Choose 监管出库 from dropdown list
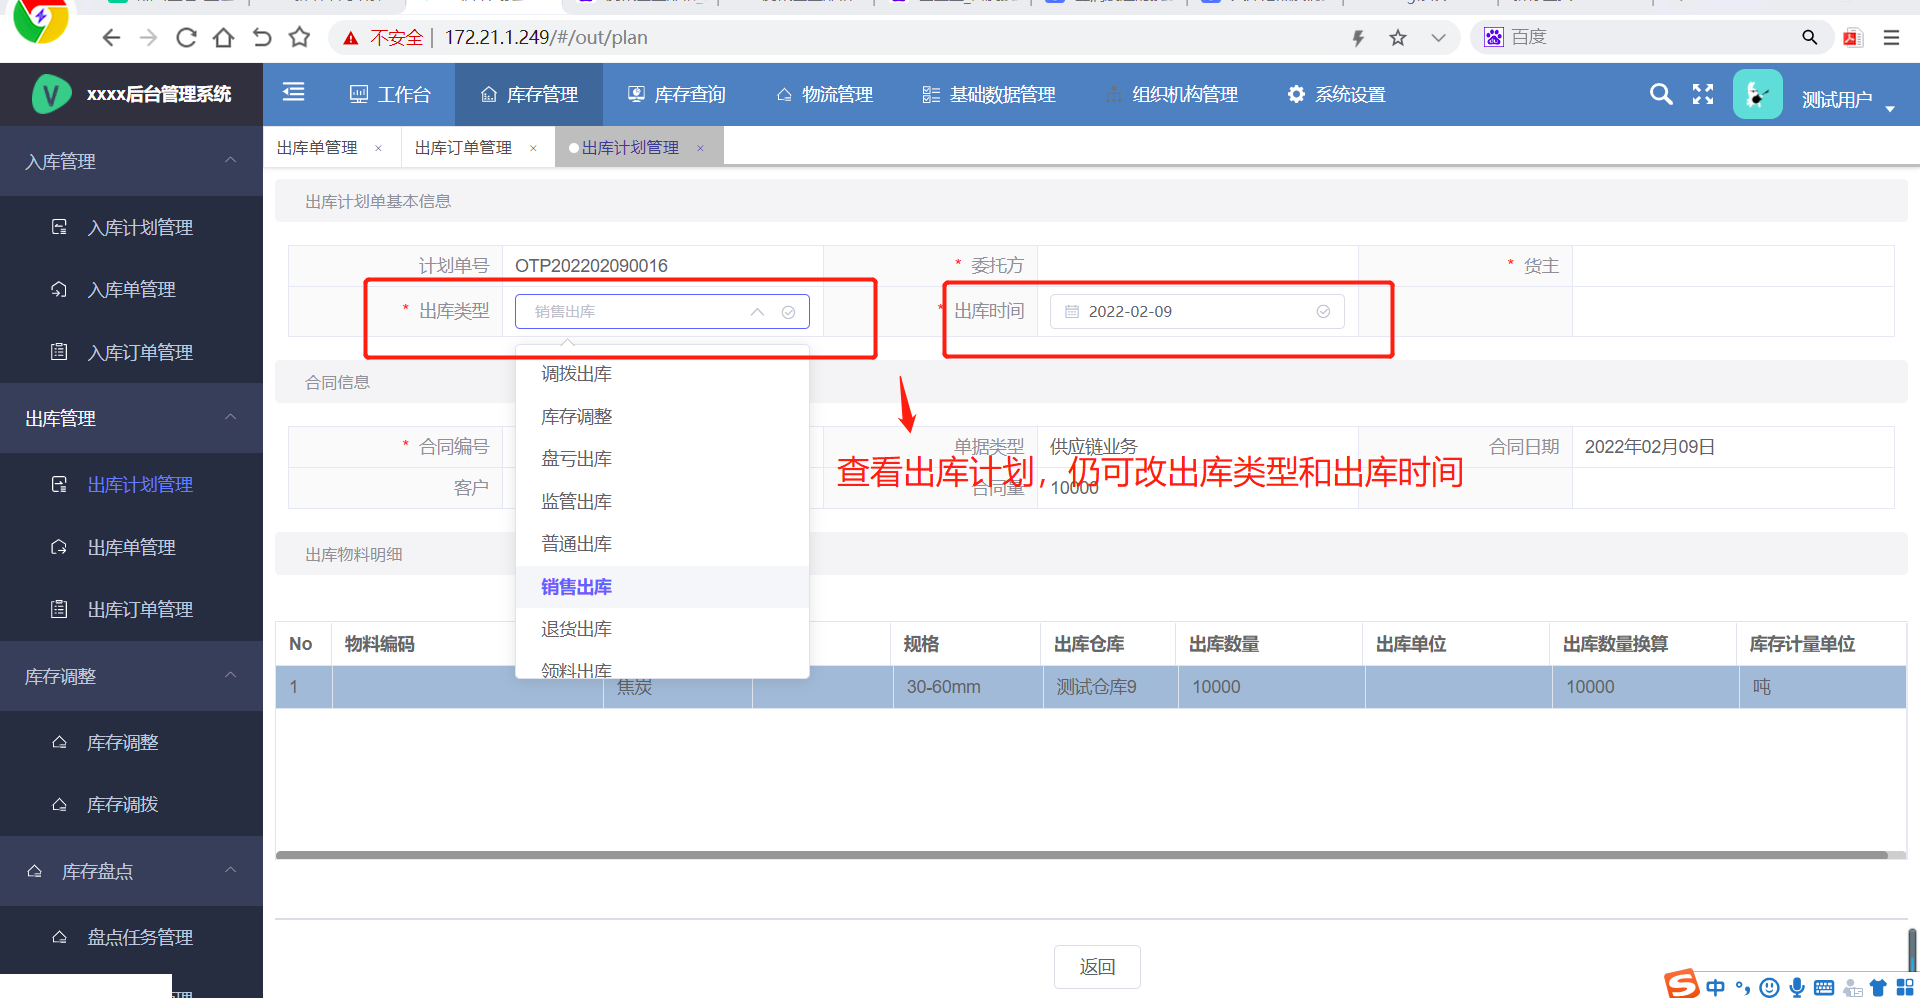1920x998 pixels. pyautogui.click(x=662, y=502)
